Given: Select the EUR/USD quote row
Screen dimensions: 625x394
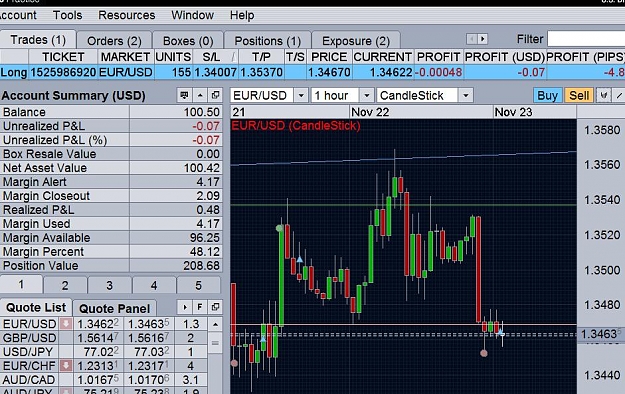Looking at the screenshot, I should [104, 324].
